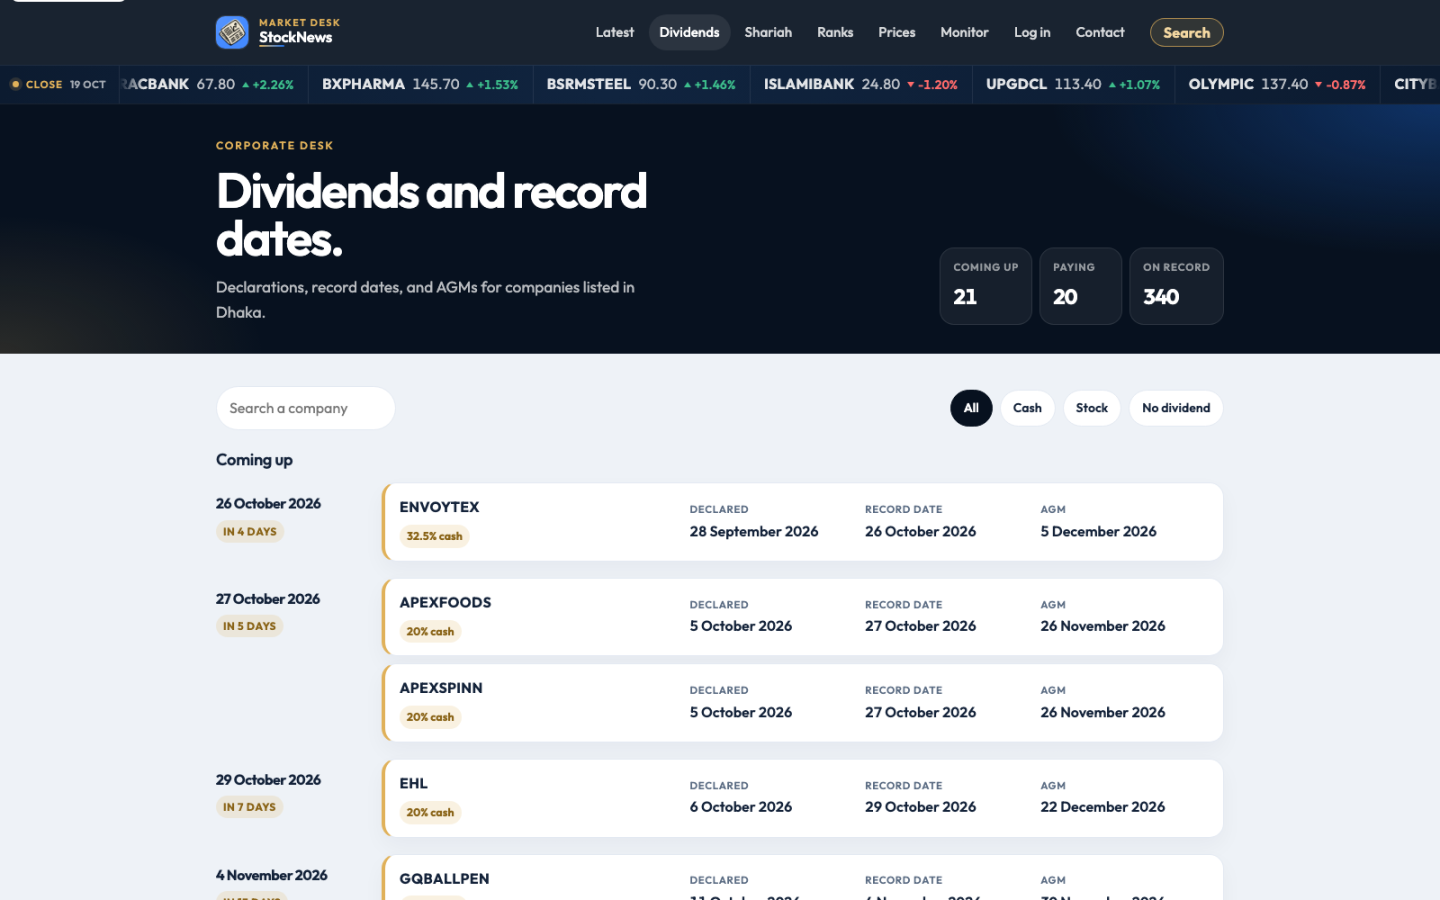Click EHL AGM date 22 December 2026
Image resolution: width=1440 pixels, height=900 pixels.
1102,807
